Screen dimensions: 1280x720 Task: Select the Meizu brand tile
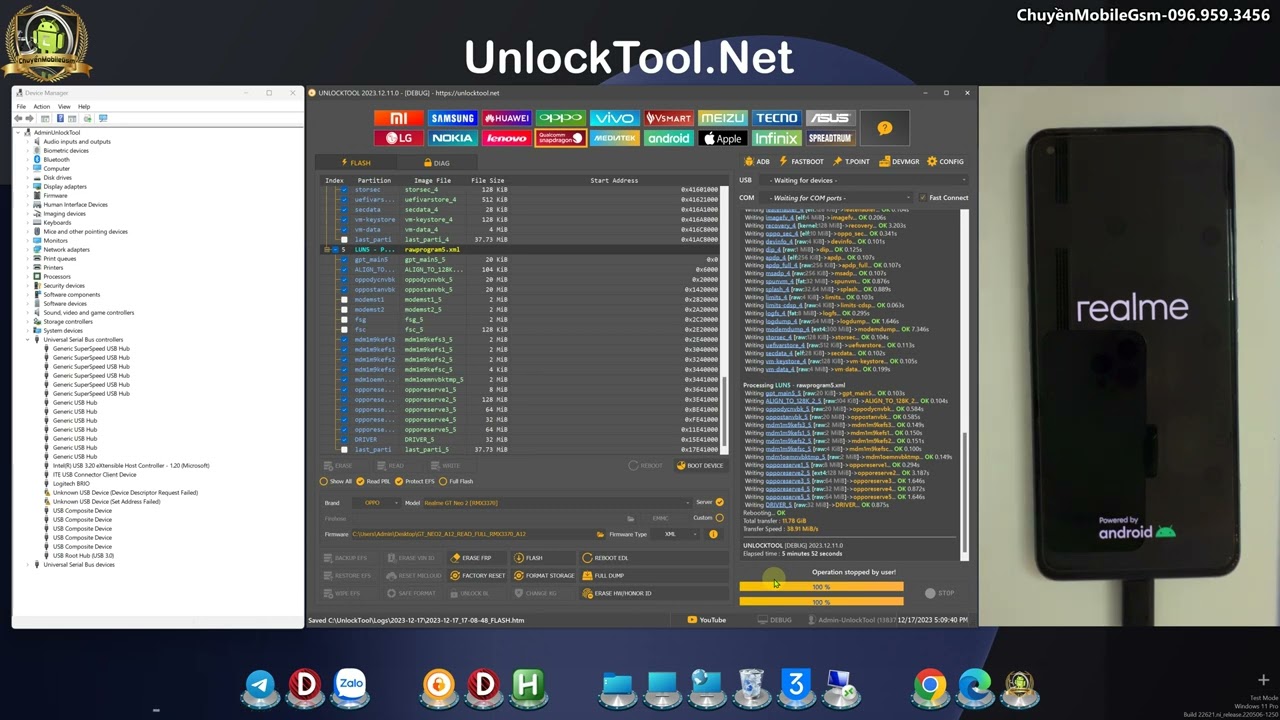pyautogui.click(x=722, y=118)
